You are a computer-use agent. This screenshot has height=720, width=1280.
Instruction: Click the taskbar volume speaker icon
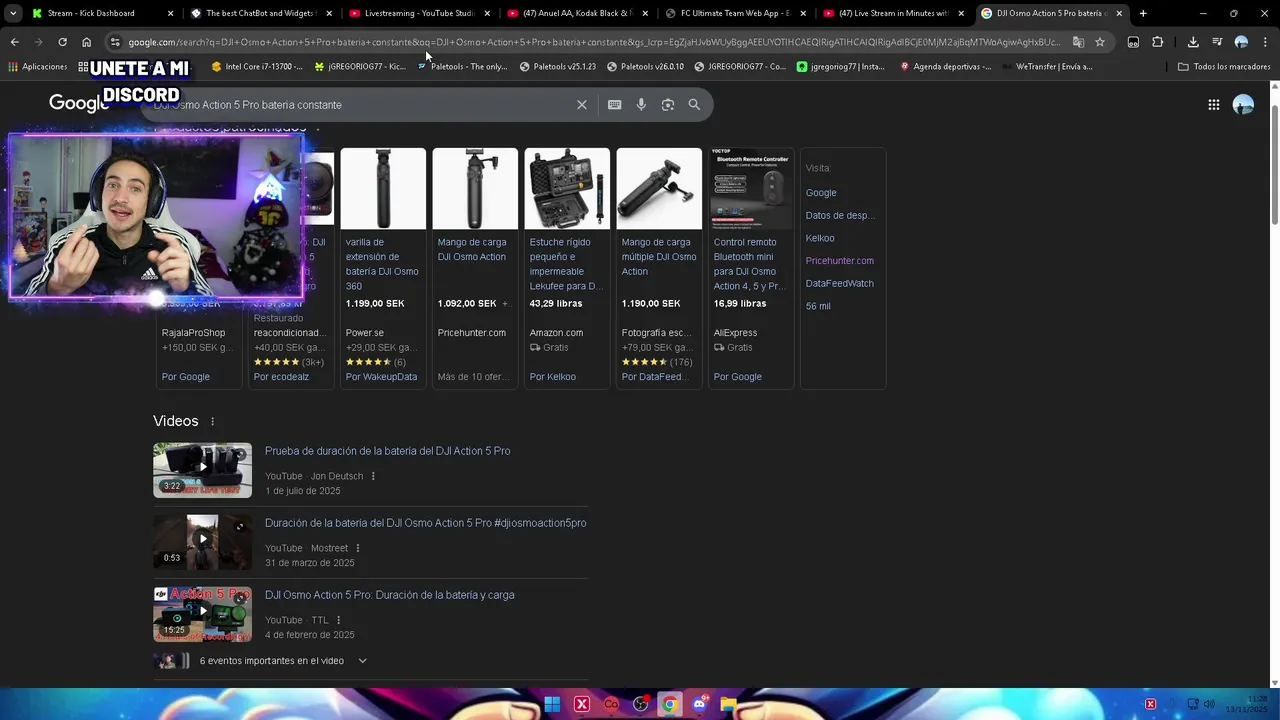pos(1208,704)
